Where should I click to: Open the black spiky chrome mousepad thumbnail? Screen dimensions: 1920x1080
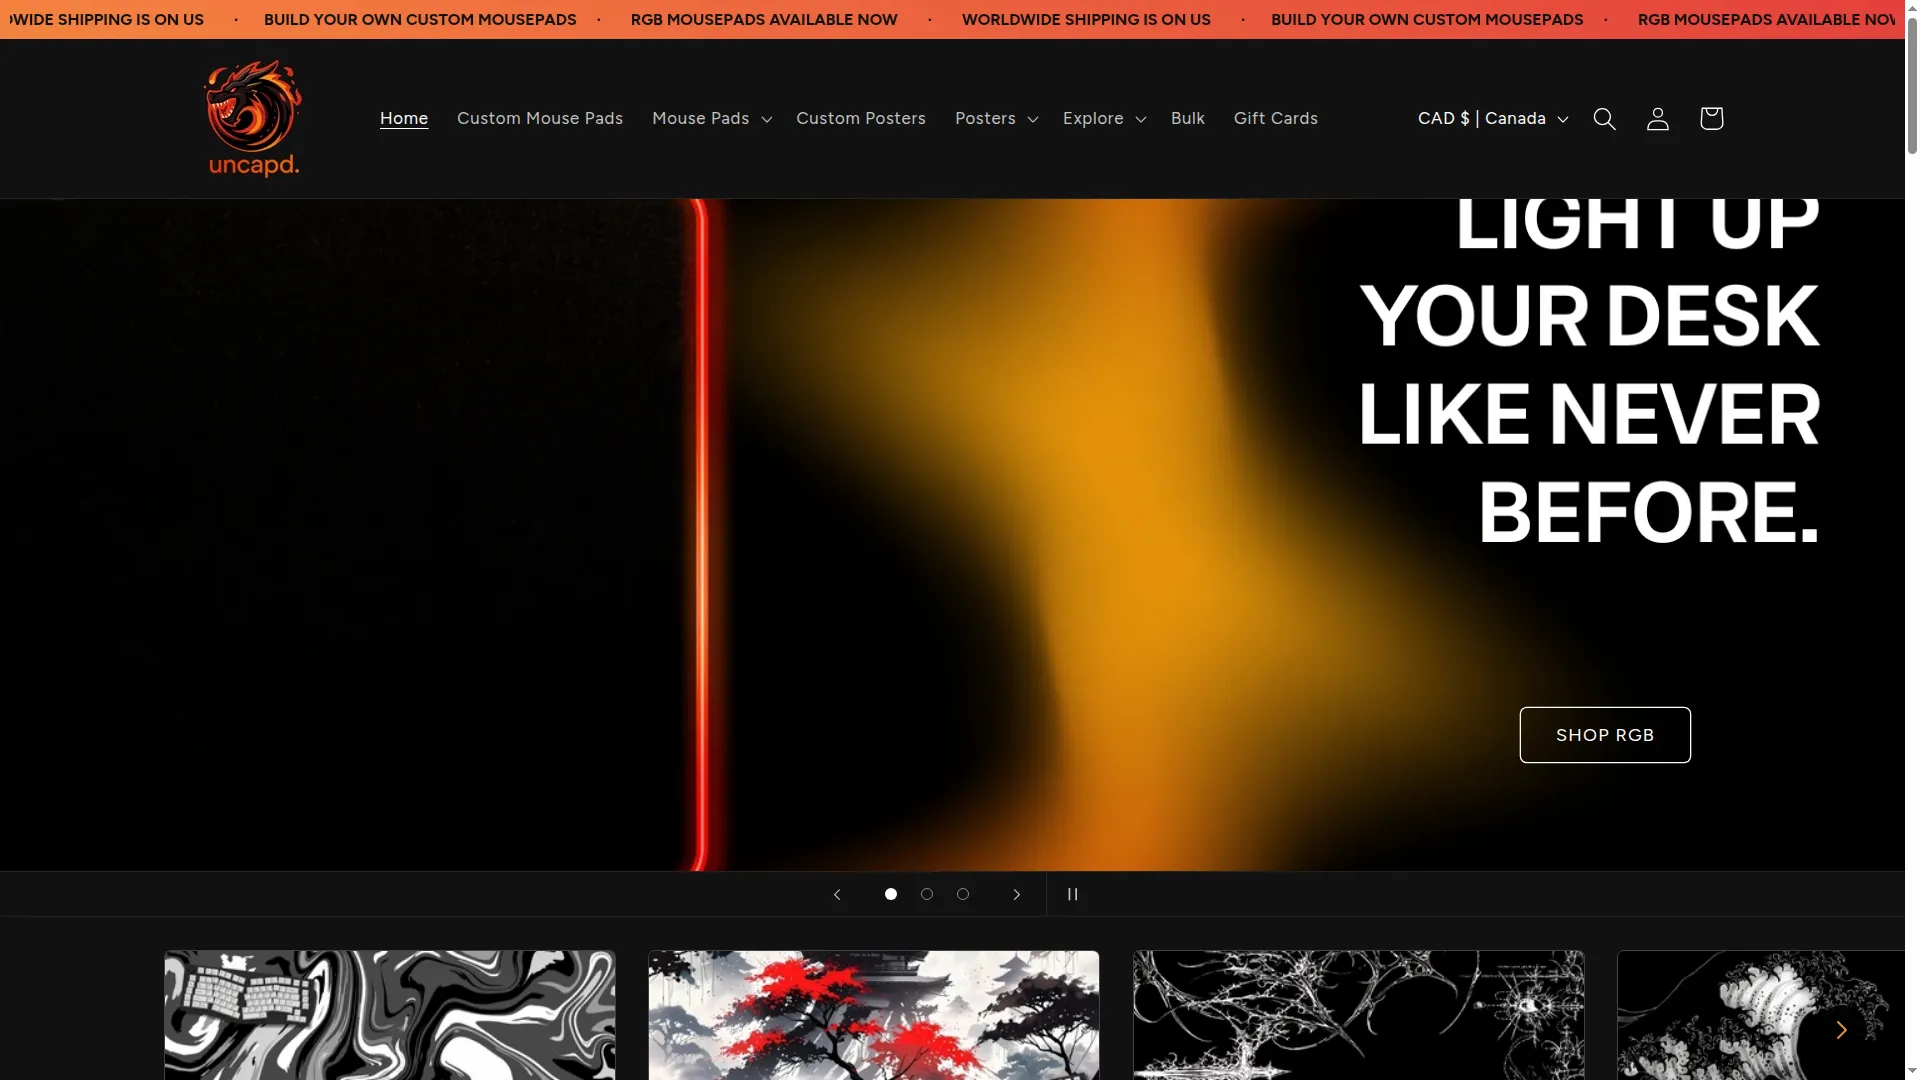(x=1359, y=1015)
